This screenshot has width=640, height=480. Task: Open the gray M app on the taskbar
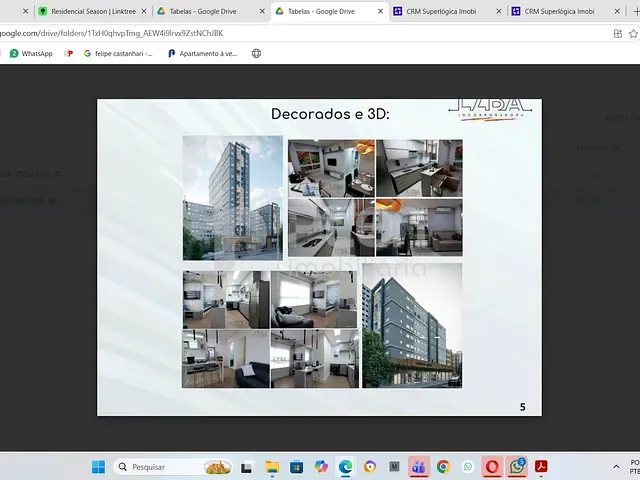(394, 466)
